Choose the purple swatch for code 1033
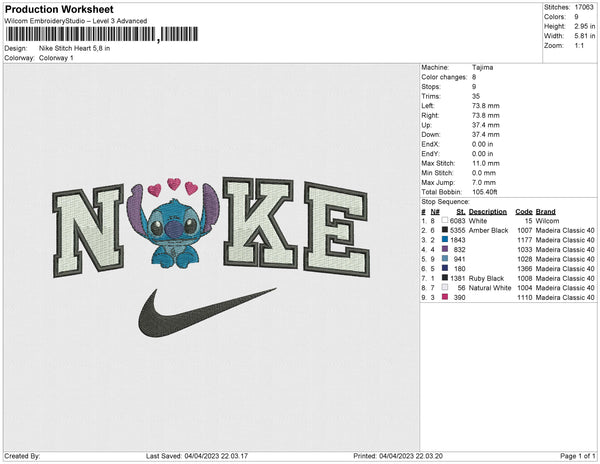 (x=445, y=249)
